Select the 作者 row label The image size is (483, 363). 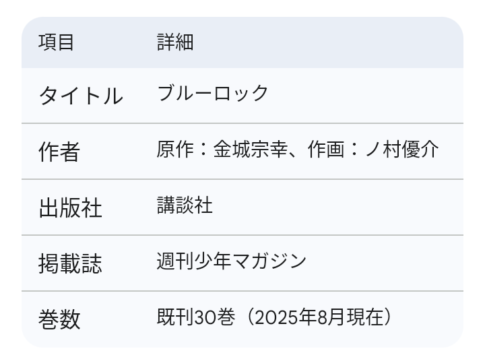[59, 152]
